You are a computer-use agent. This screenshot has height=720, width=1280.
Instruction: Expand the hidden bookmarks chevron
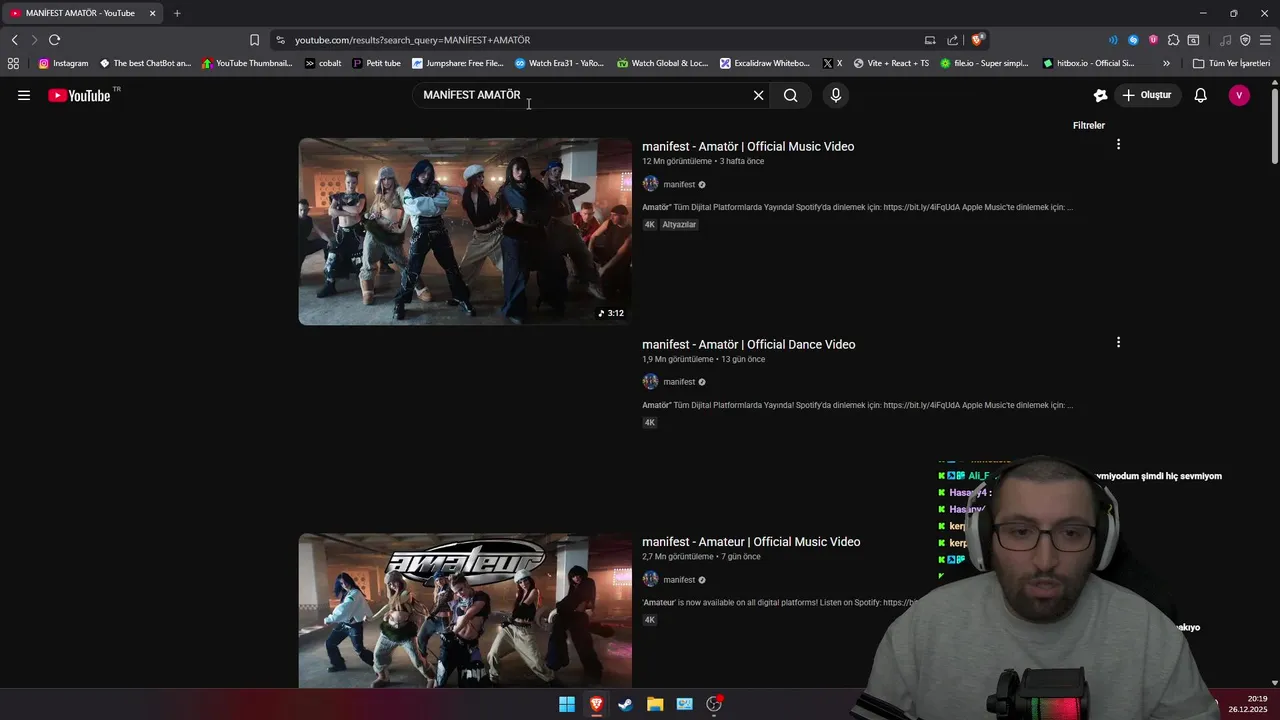(x=1166, y=63)
